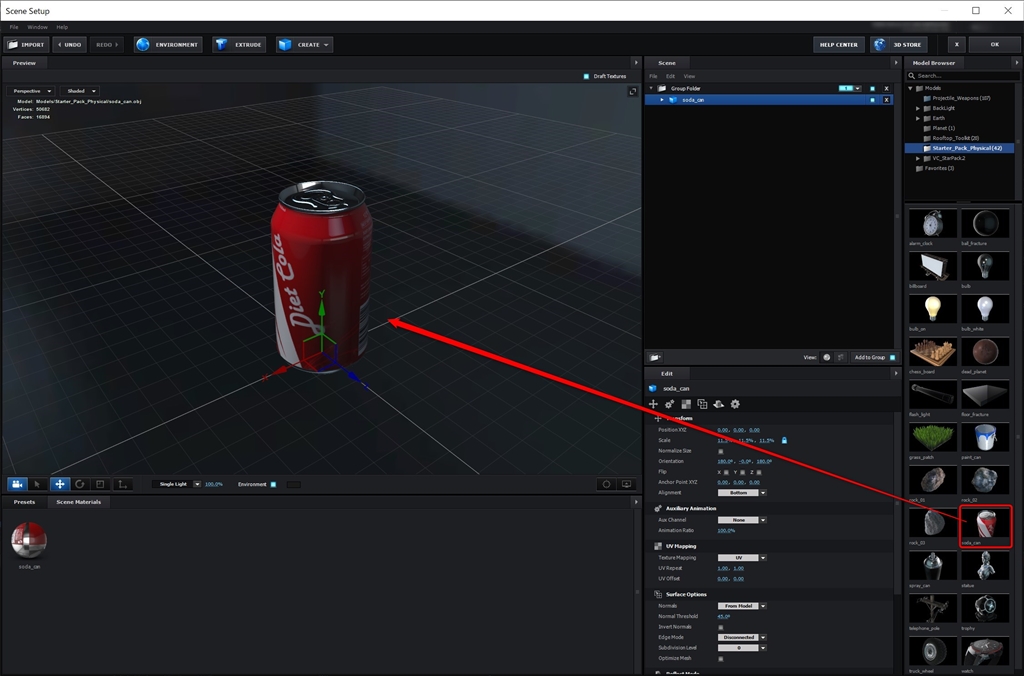Select the paint_can model thumbnail
This screenshot has height=676, width=1024.
pyautogui.click(x=985, y=437)
